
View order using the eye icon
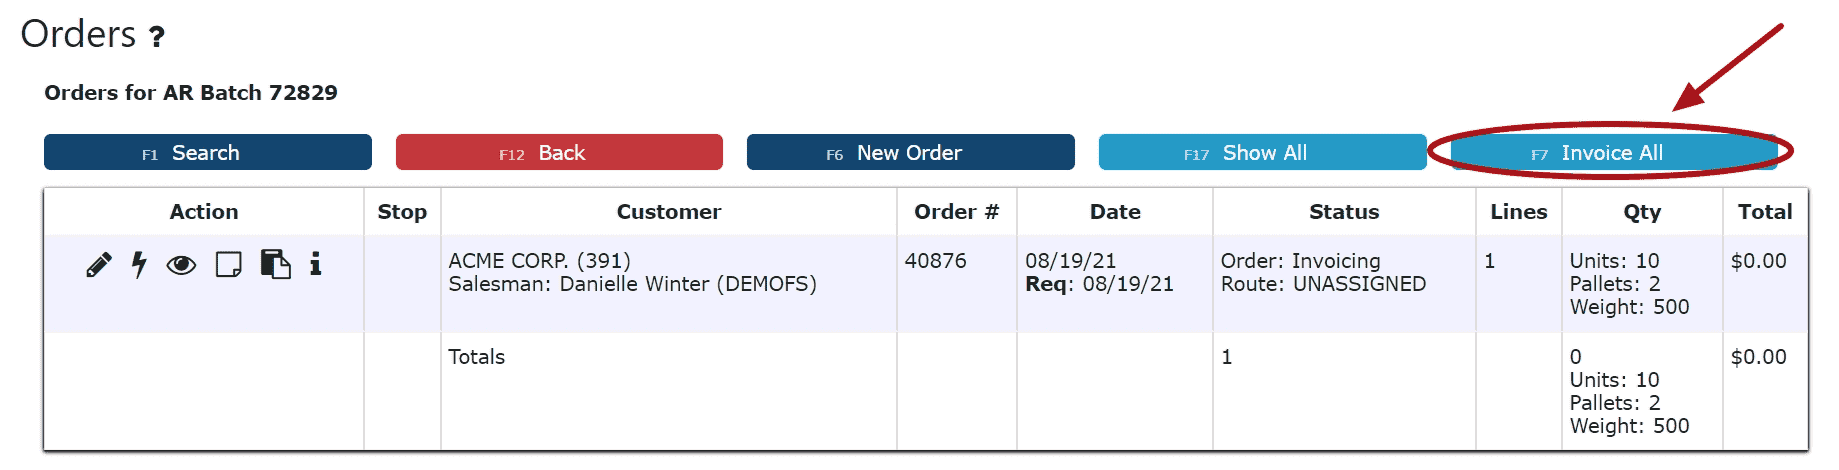click(x=181, y=265)
